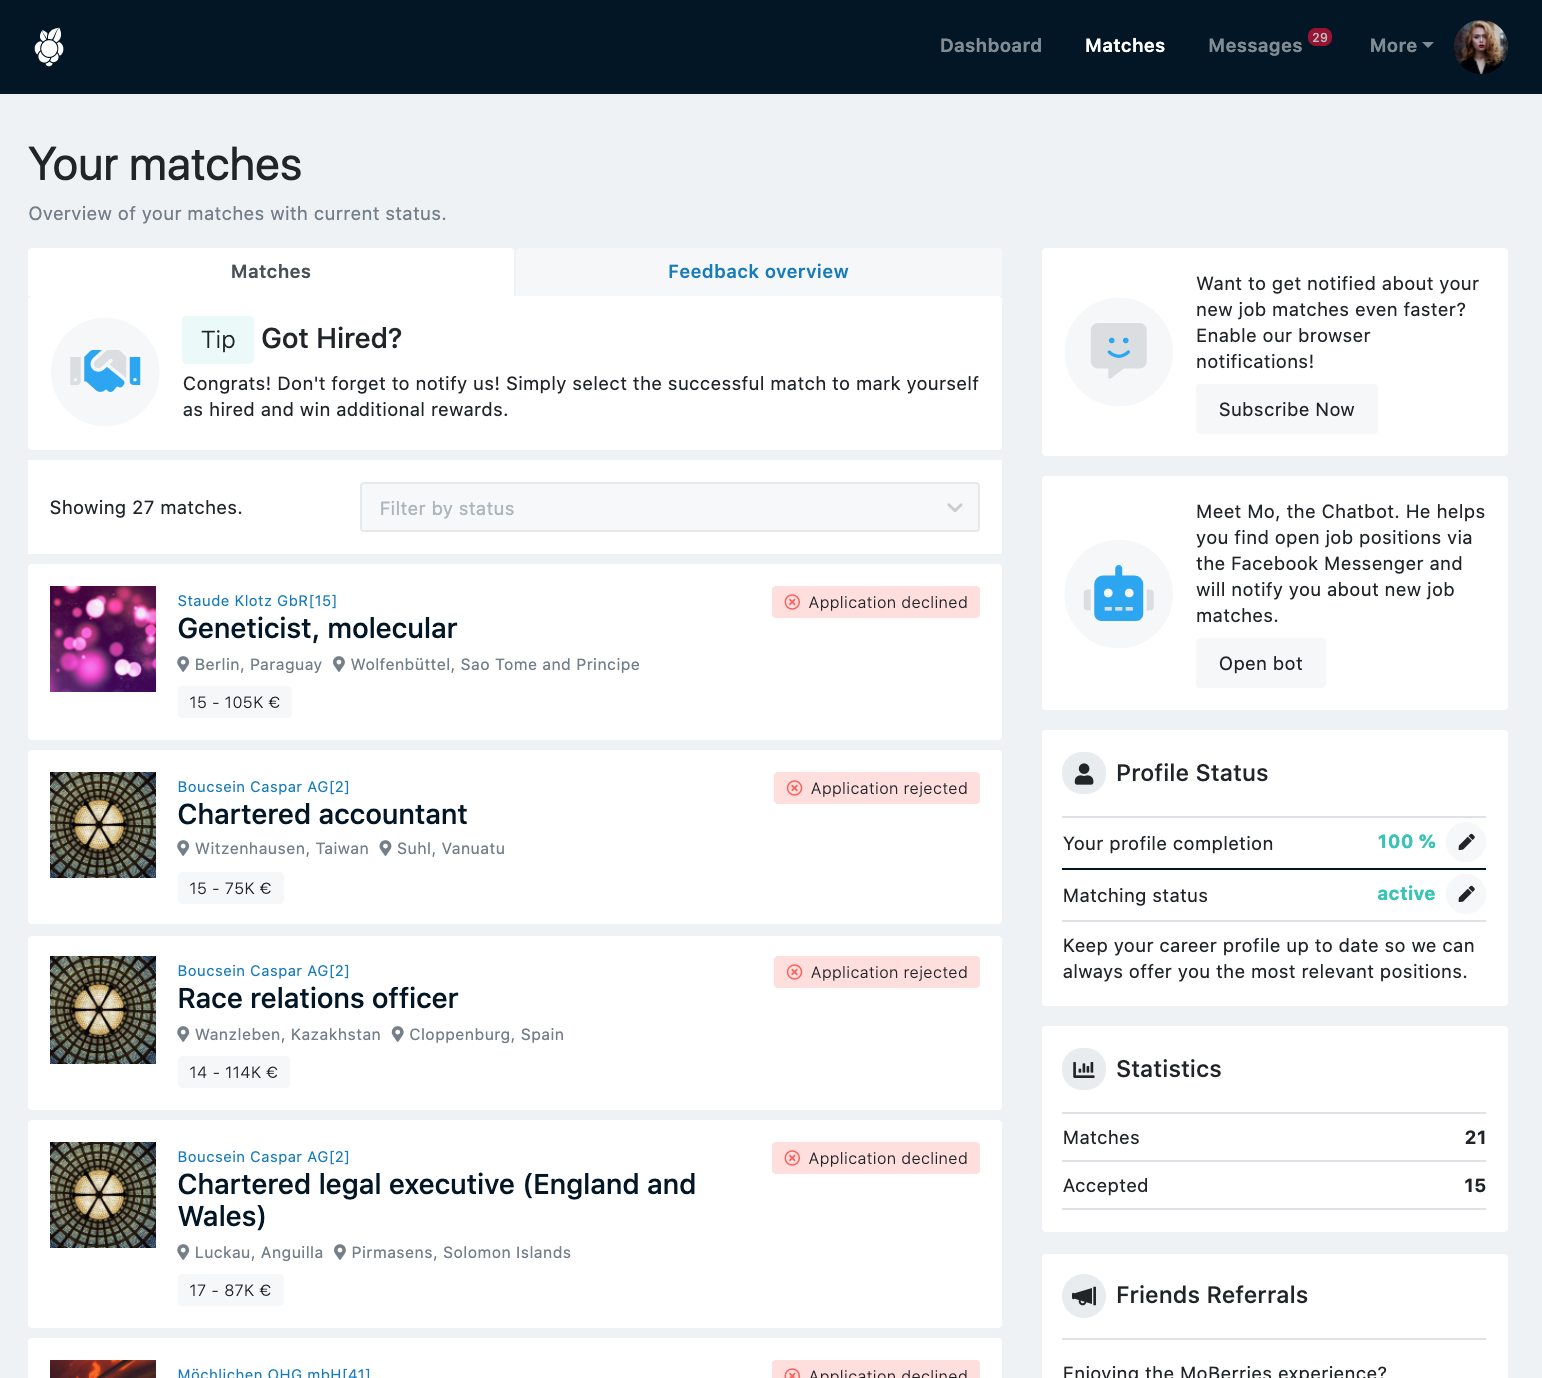Click the Open bot button
The height and width of the screenshot is (1378, 1542).
click(x=1260, y=663)
